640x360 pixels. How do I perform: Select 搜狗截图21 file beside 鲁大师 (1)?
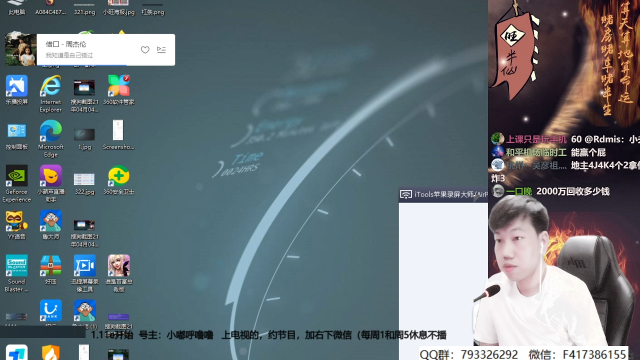click(118, 321)
